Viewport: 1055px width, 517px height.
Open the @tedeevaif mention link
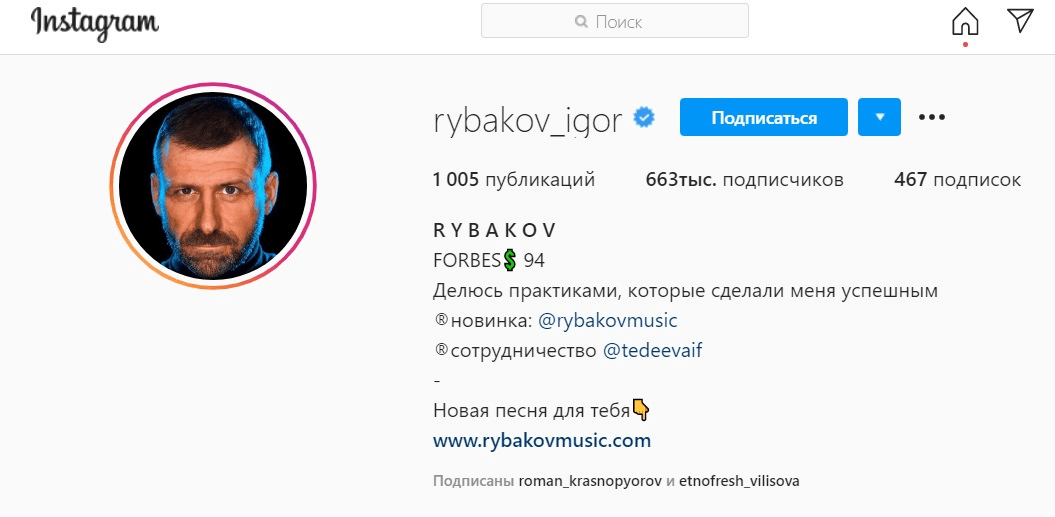[652, 351]
